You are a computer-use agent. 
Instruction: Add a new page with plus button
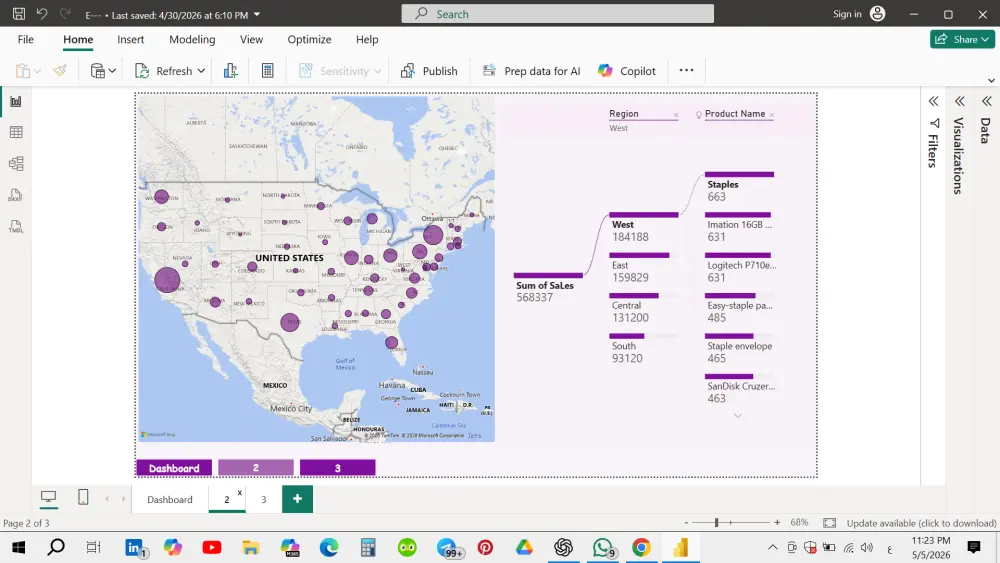(x=297, y=499)
